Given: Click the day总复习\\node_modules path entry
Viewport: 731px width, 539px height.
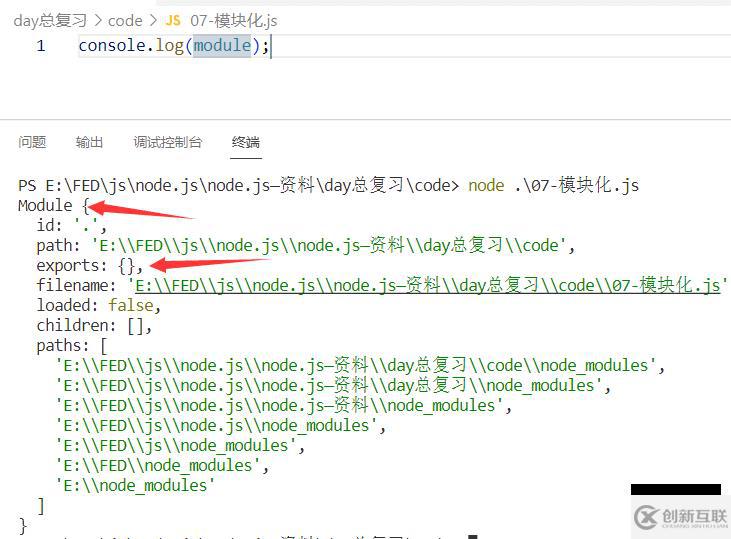Looking at the screenshot, I should tap(333, 385).
